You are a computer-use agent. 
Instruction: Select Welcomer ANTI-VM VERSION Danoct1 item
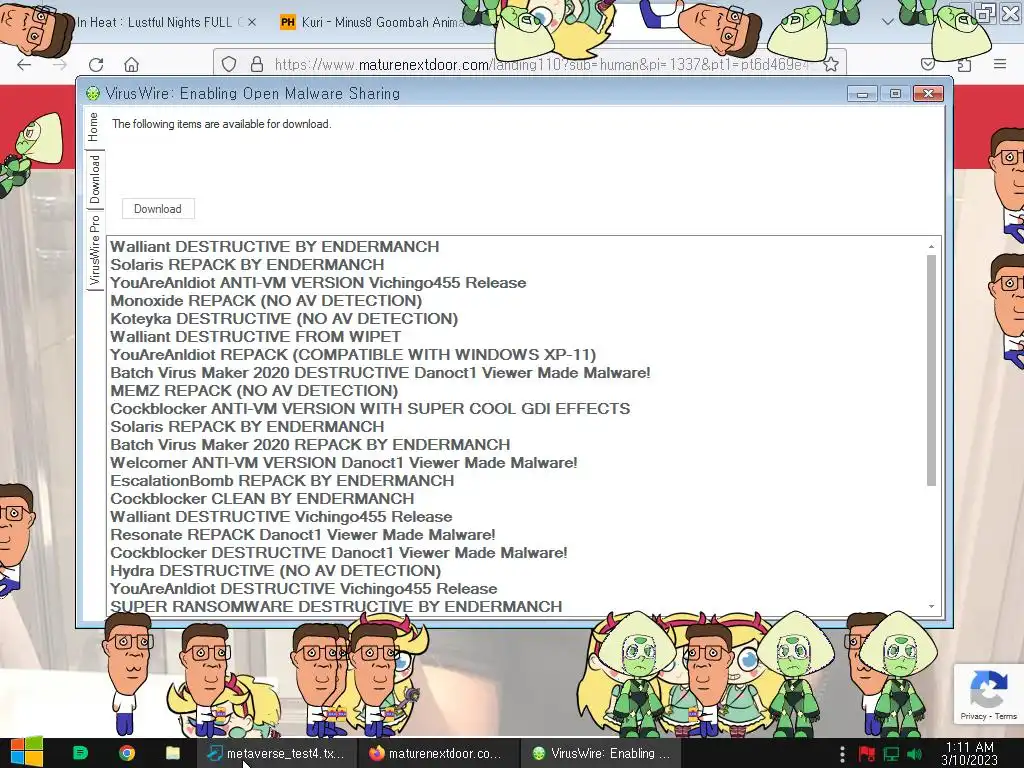pyautogui.click(x=344, y=463)
